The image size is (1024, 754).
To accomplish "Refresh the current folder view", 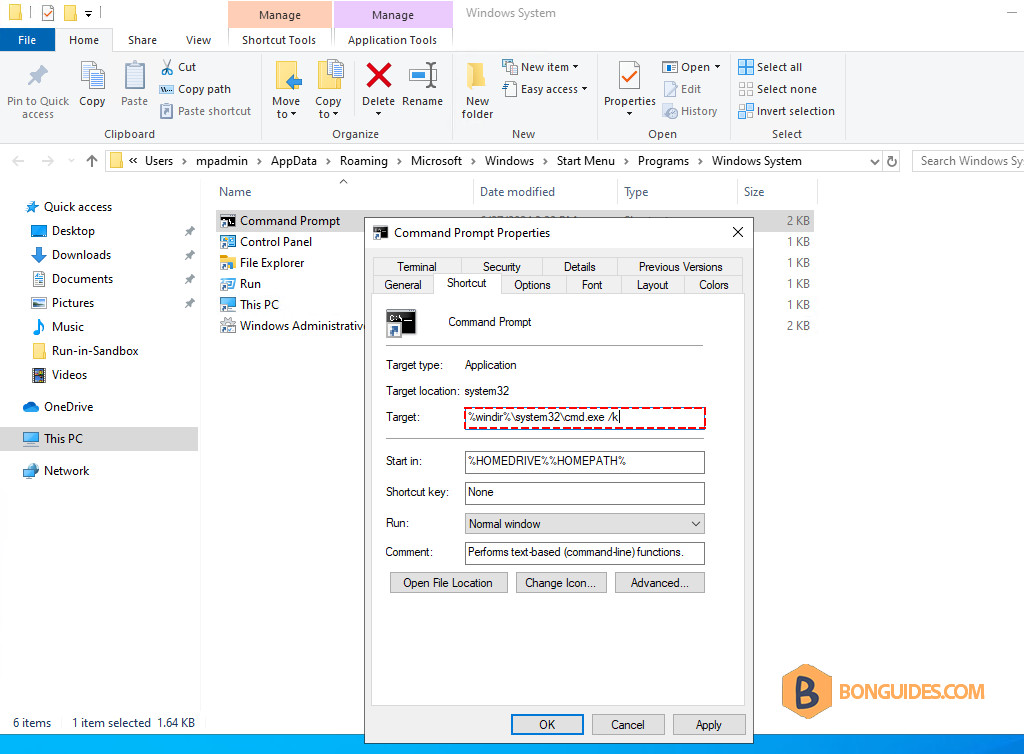I will 892,161.
